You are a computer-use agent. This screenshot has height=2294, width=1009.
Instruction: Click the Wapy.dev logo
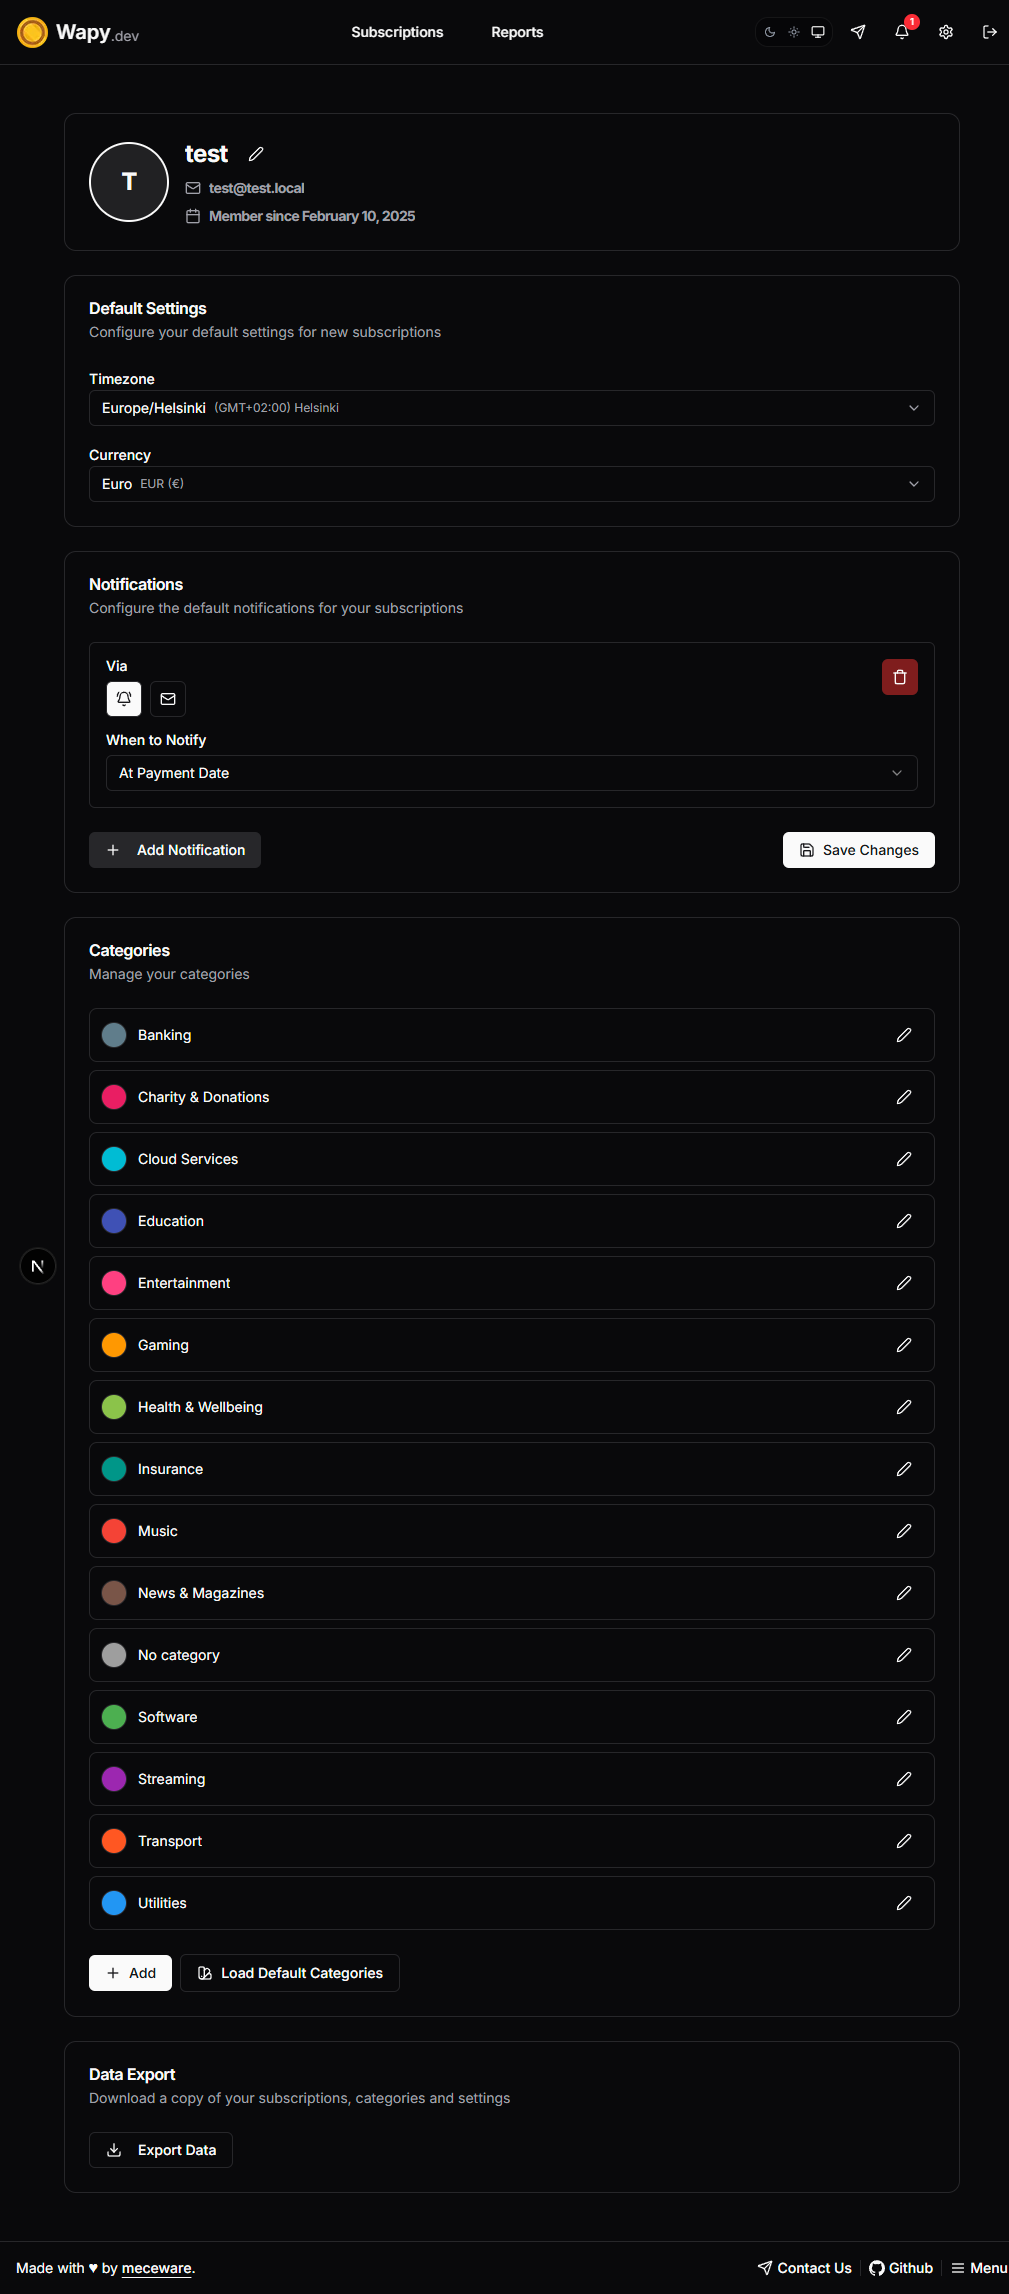tap(78, 32)
